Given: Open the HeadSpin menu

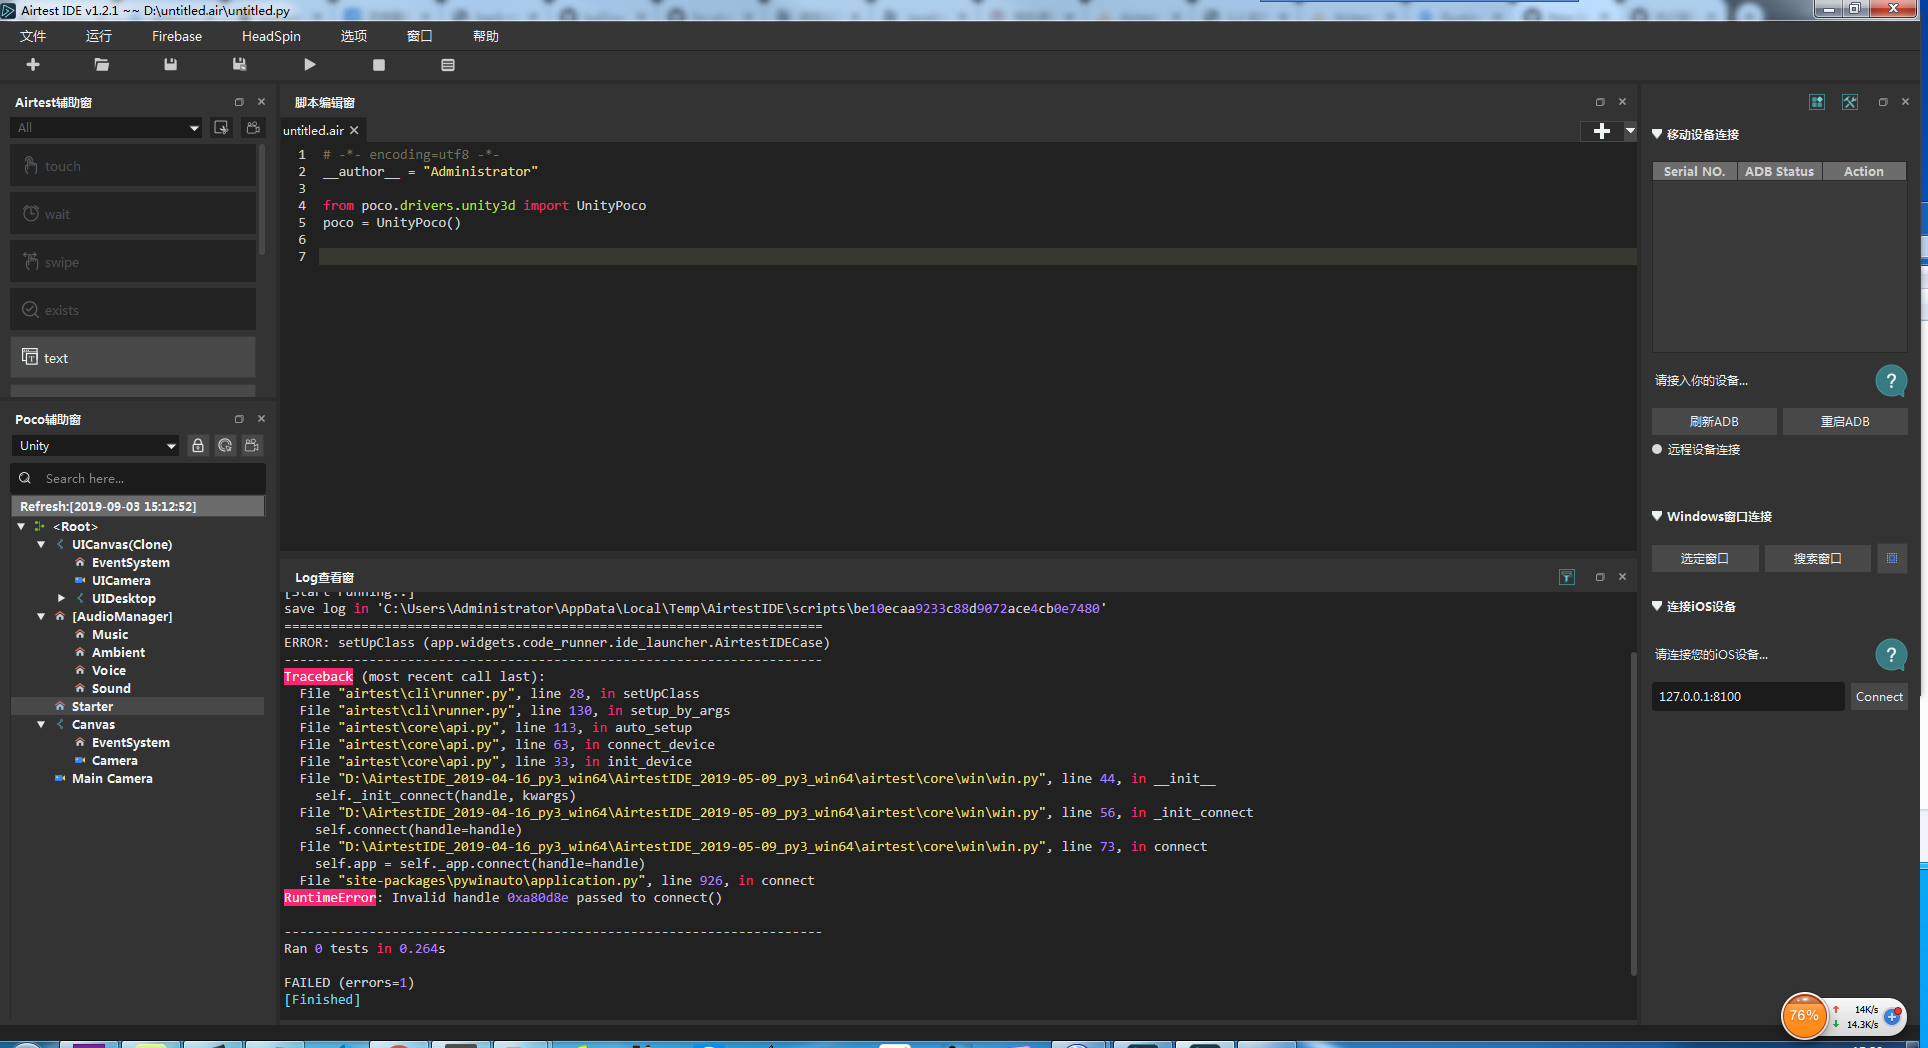Looking at the screenshot, I should [x=271, y=36].
